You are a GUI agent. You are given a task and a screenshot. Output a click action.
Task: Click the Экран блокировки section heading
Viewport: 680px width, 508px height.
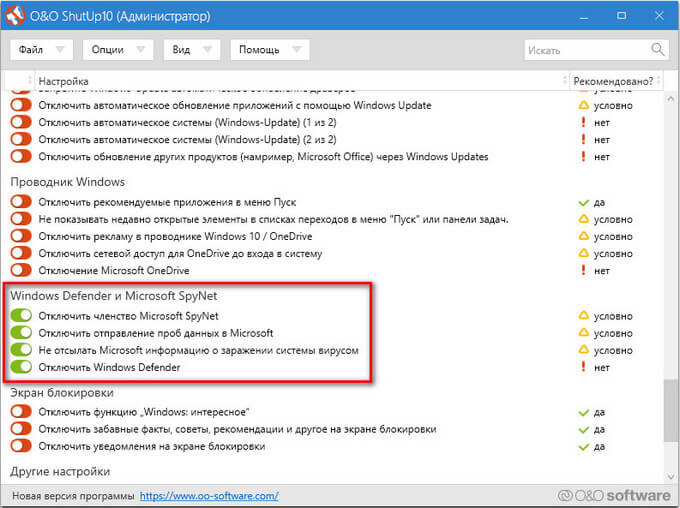pyautogui.click(x=62, y=392)
